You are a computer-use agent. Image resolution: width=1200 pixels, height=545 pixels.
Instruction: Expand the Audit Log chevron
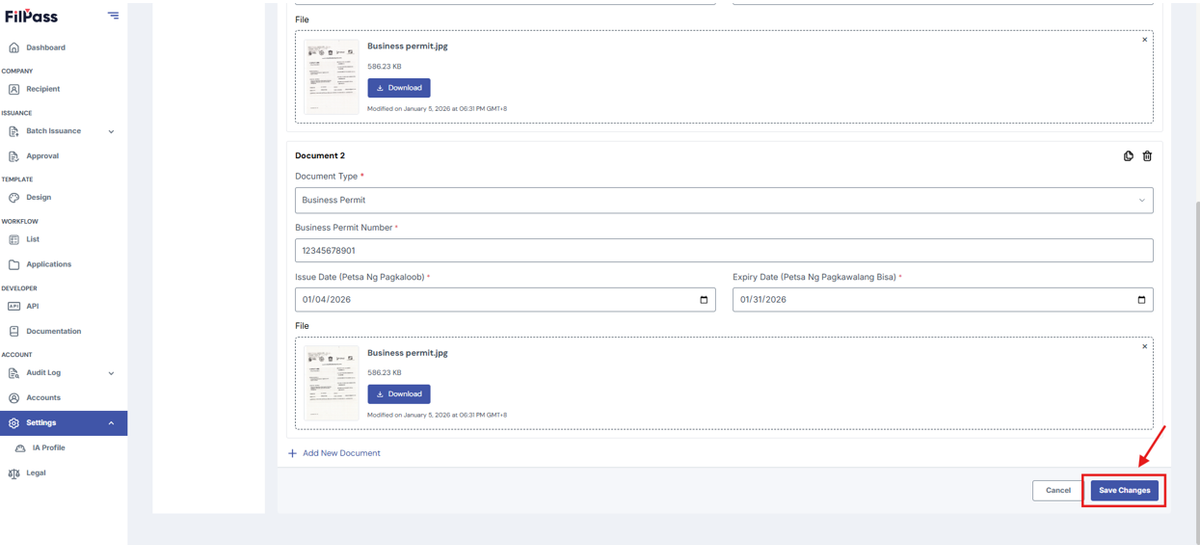tap(111, 373)
